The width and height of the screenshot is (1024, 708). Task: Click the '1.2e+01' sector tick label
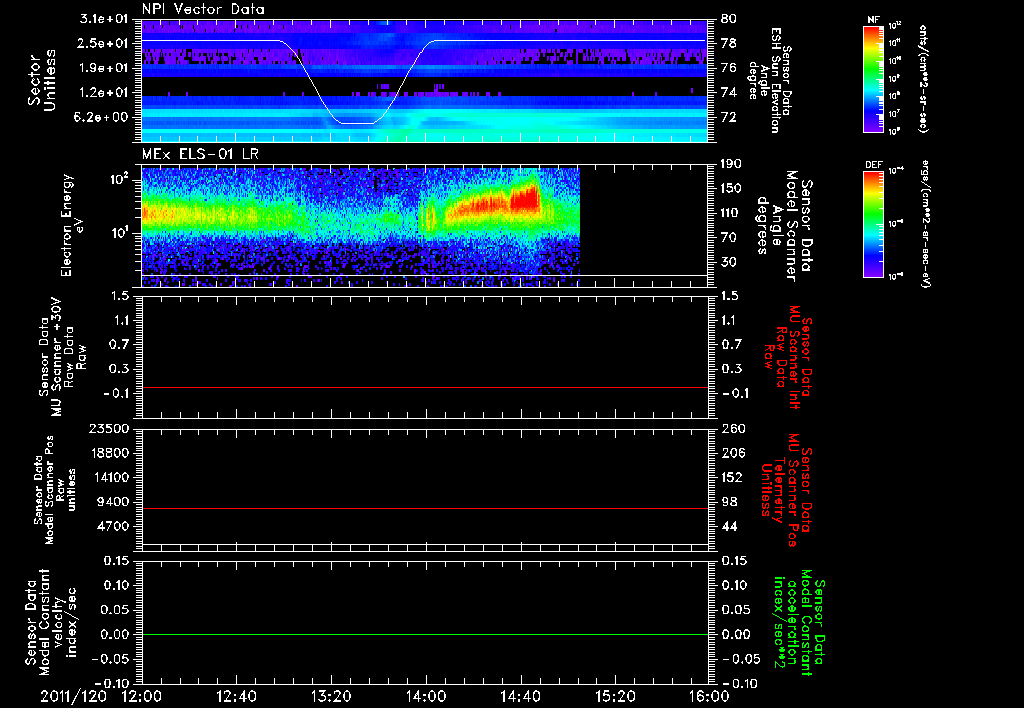coord(104,93)
